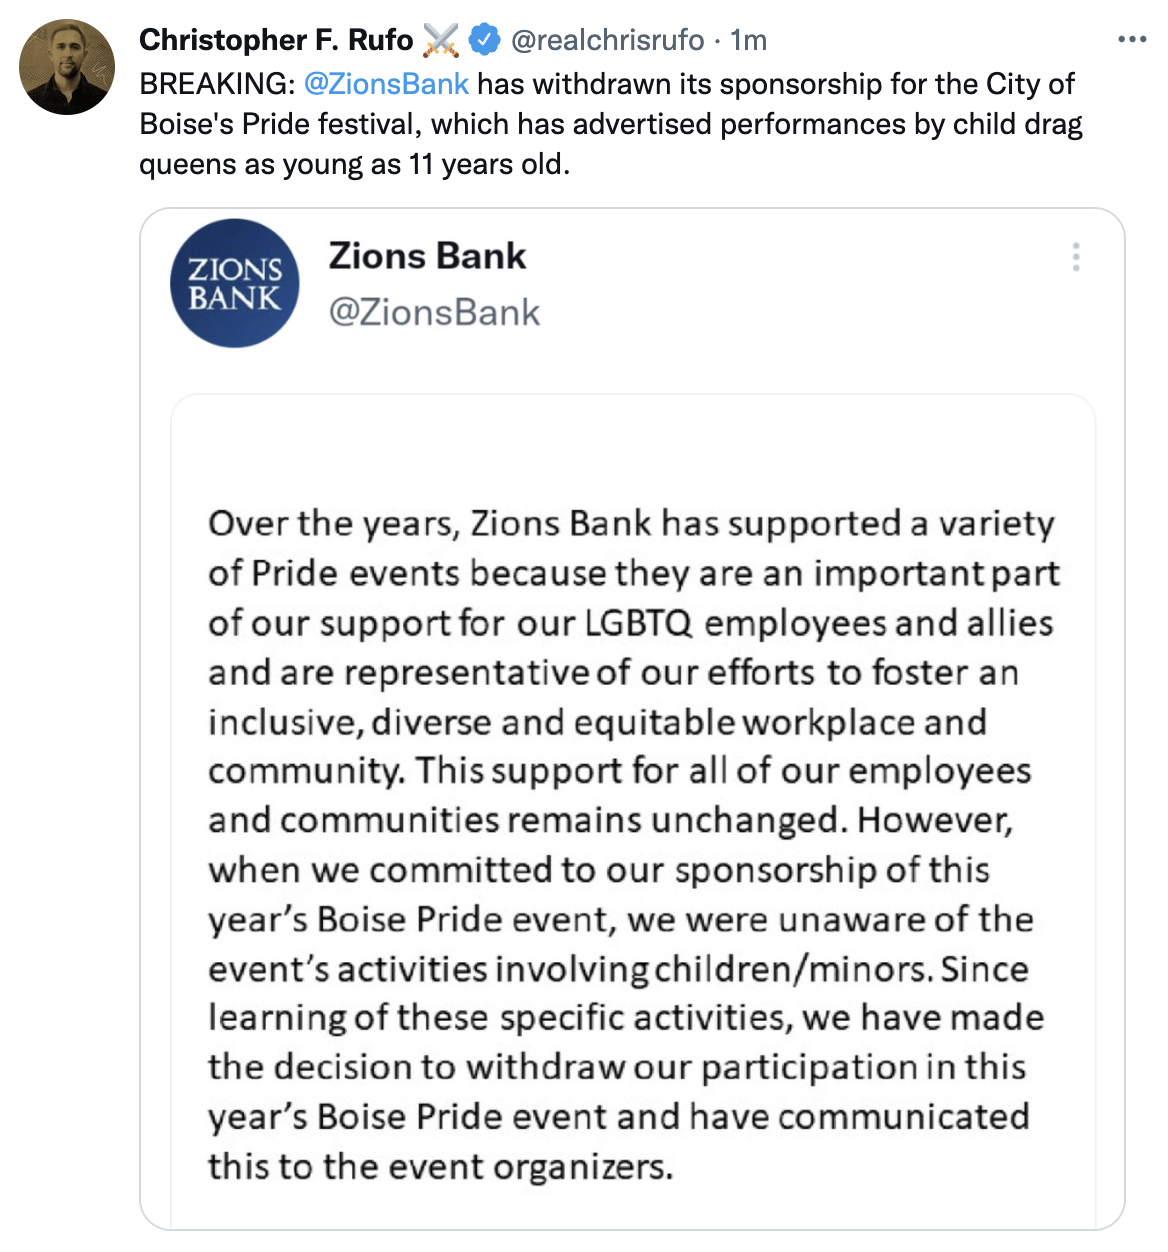The width and height of the screenshot is (1168, 1252).
Task: Click "However," in the statement text
Action: click(935, 820)
